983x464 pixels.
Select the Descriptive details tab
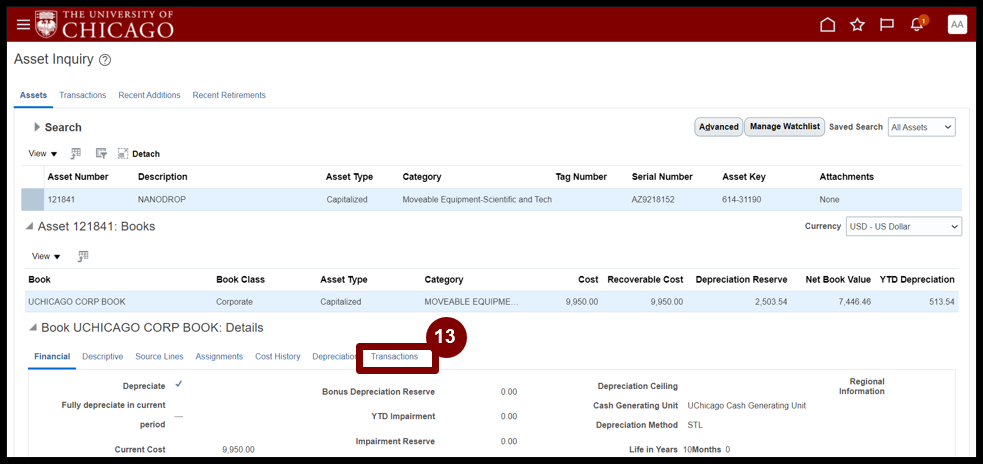[x=103, y=356]
